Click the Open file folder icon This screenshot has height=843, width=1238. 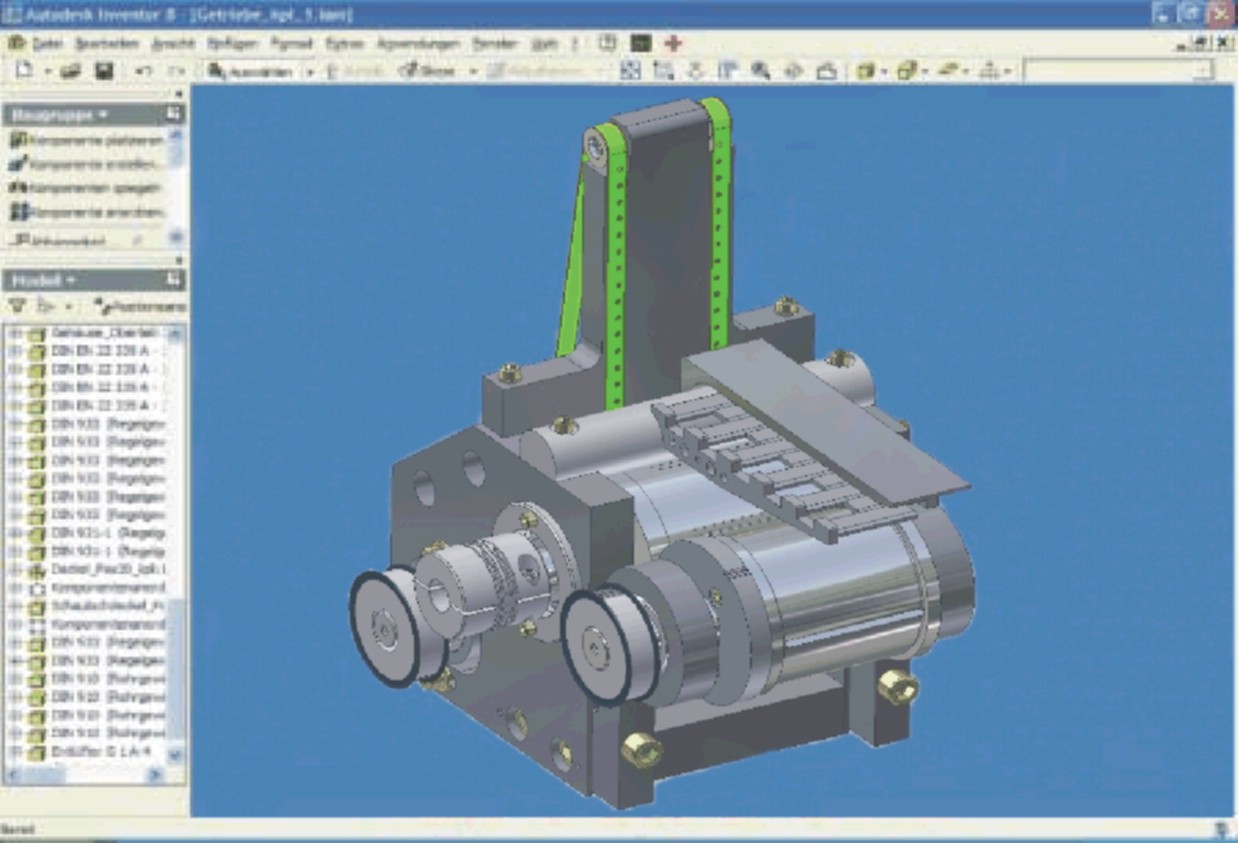(70, 71)
